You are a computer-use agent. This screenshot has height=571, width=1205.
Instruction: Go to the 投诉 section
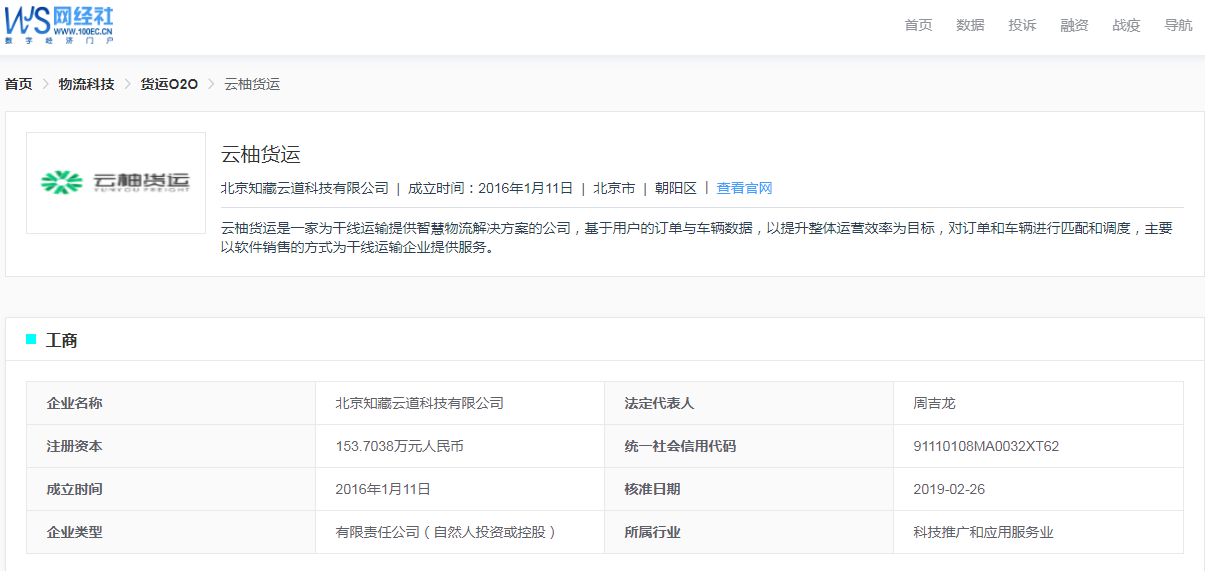coord(1022,25)
